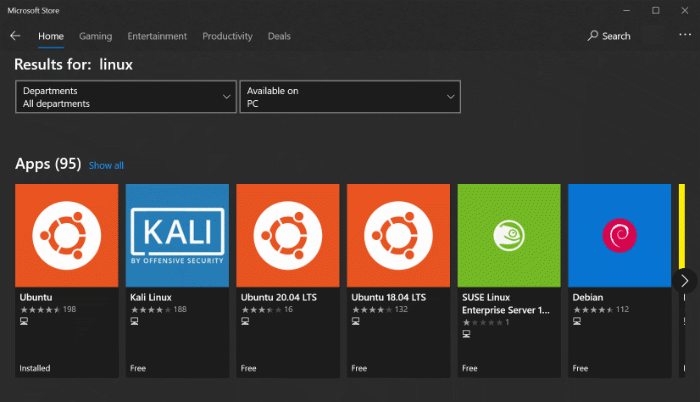This screenshot has height=402, width=700.
Task: Minimize the Microsoft Store window
Action: (627, 10)
